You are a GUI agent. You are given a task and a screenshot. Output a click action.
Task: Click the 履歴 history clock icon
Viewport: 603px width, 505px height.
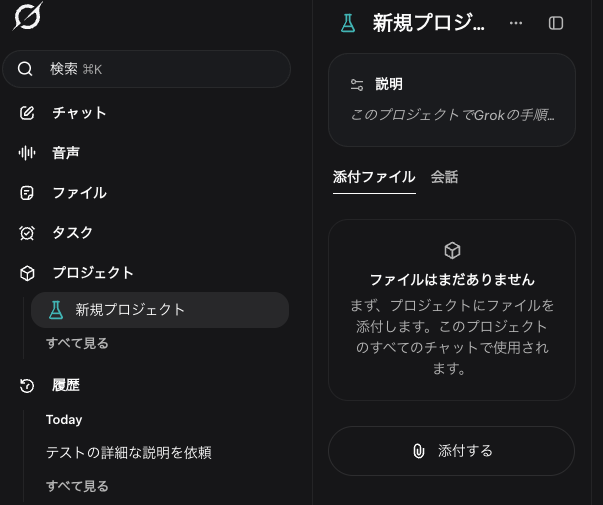(x=27, y=385)
